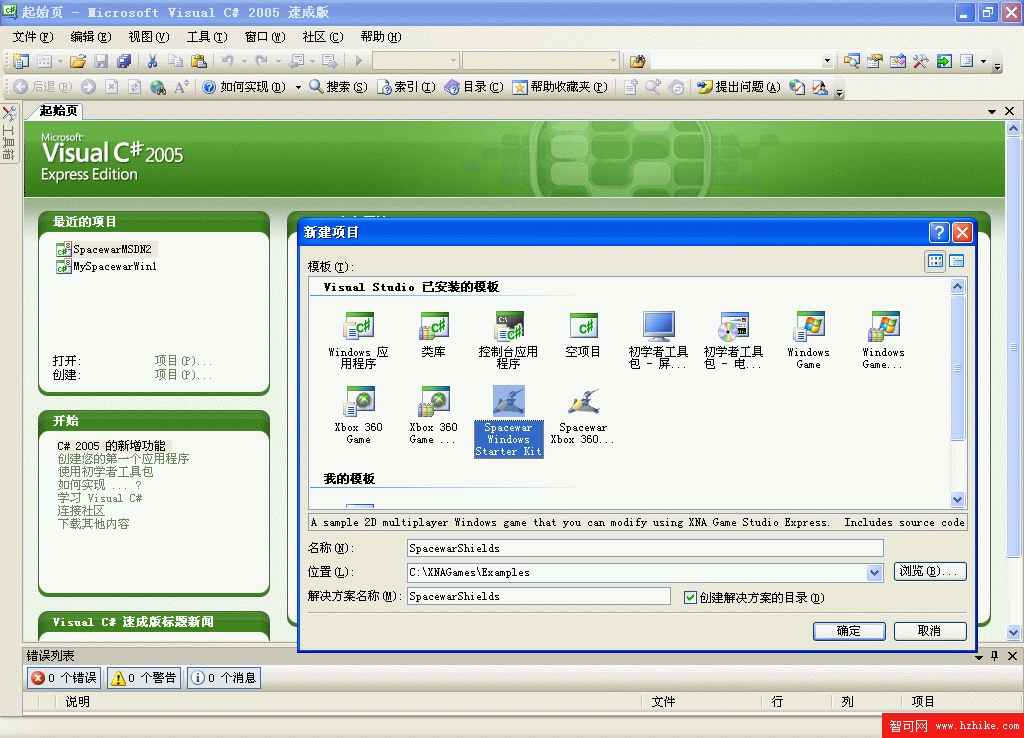Open the 视图 View menu
This screenshot has width=1024, height=738.
point(149,37)
